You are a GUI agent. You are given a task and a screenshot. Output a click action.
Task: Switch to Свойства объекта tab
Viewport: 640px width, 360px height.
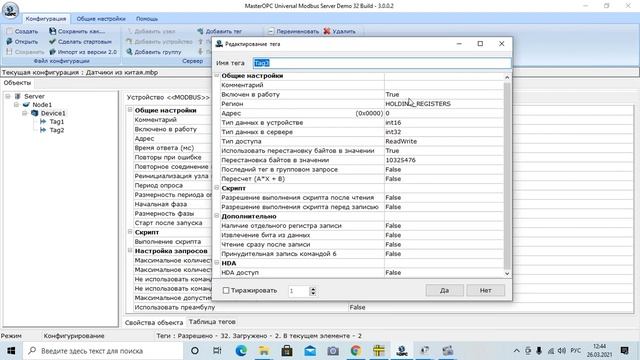tap(154, 322)
